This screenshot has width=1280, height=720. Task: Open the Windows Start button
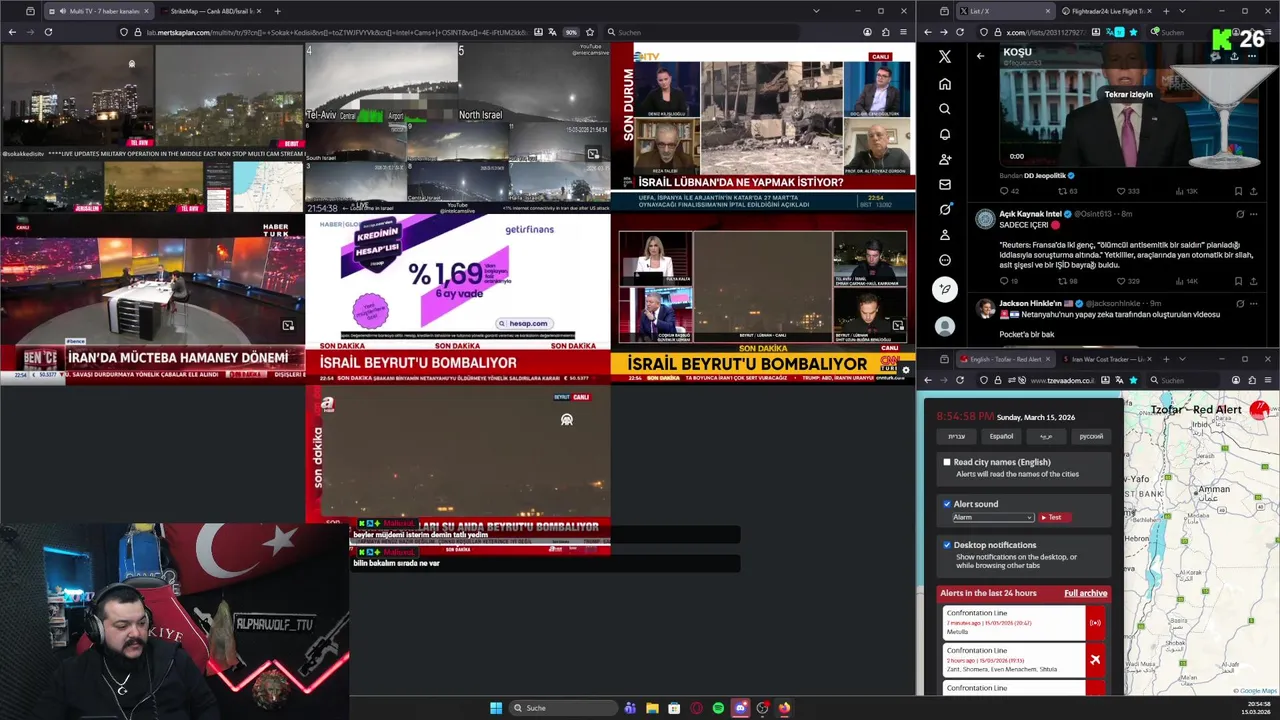496,708
